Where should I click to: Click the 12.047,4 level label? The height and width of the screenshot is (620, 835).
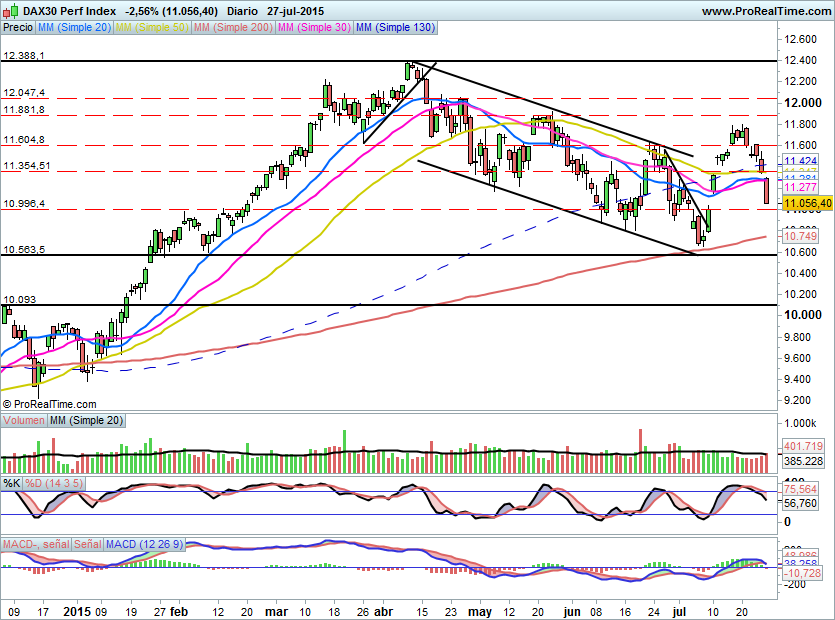[x=24, y=93]
